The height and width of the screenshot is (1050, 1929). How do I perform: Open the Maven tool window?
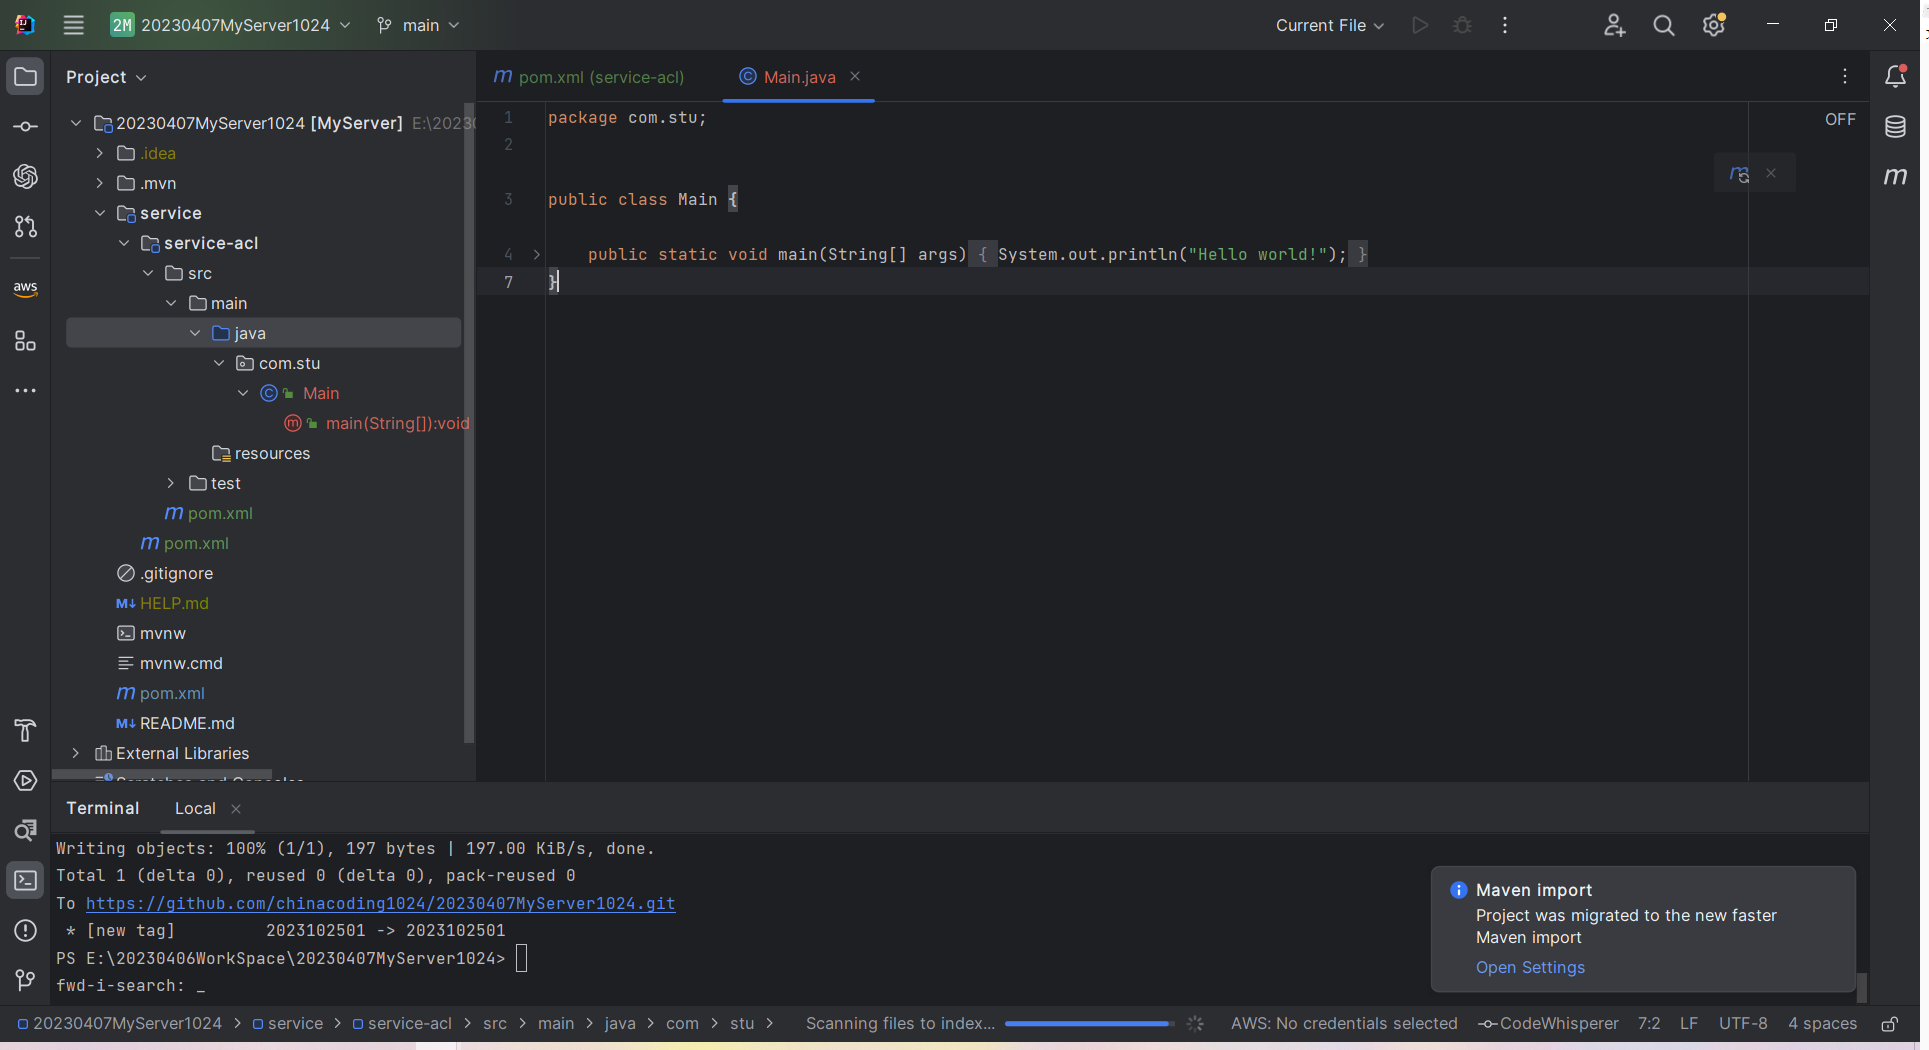pyautogui.click(x=1895, y=177)
